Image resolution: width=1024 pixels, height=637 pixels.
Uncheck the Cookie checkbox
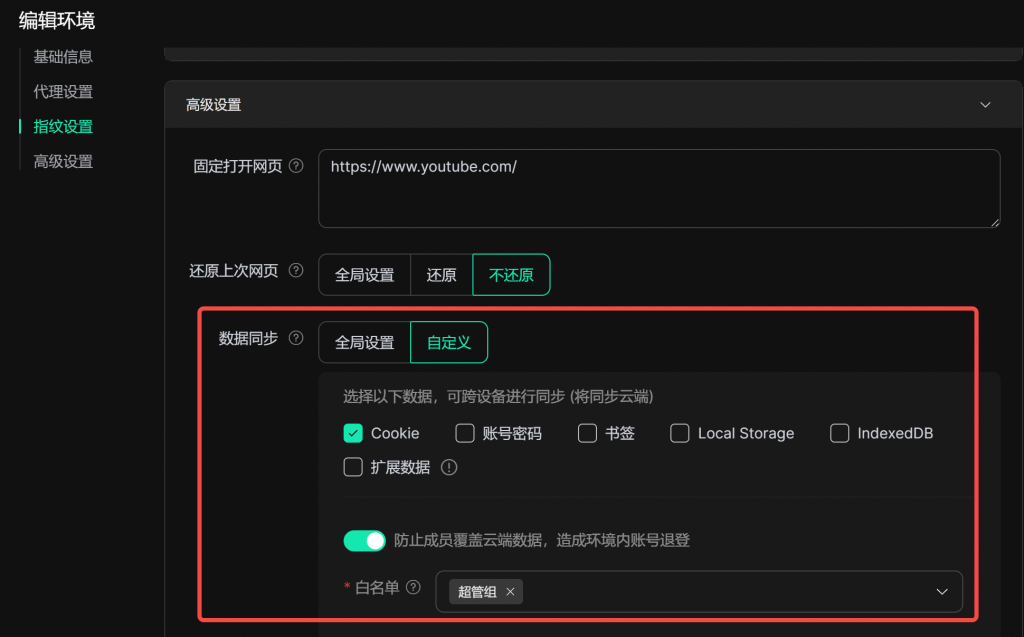(353, 433)
